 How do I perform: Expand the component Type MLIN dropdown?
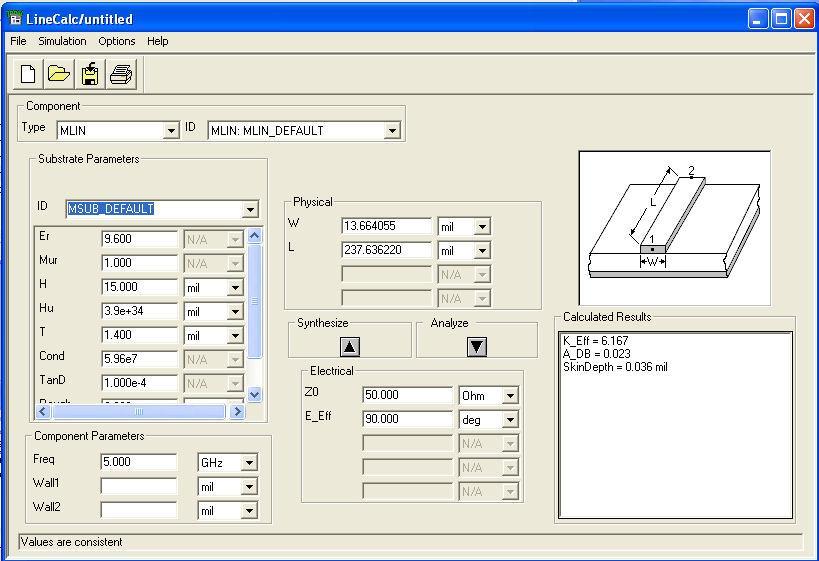[171, 131]
